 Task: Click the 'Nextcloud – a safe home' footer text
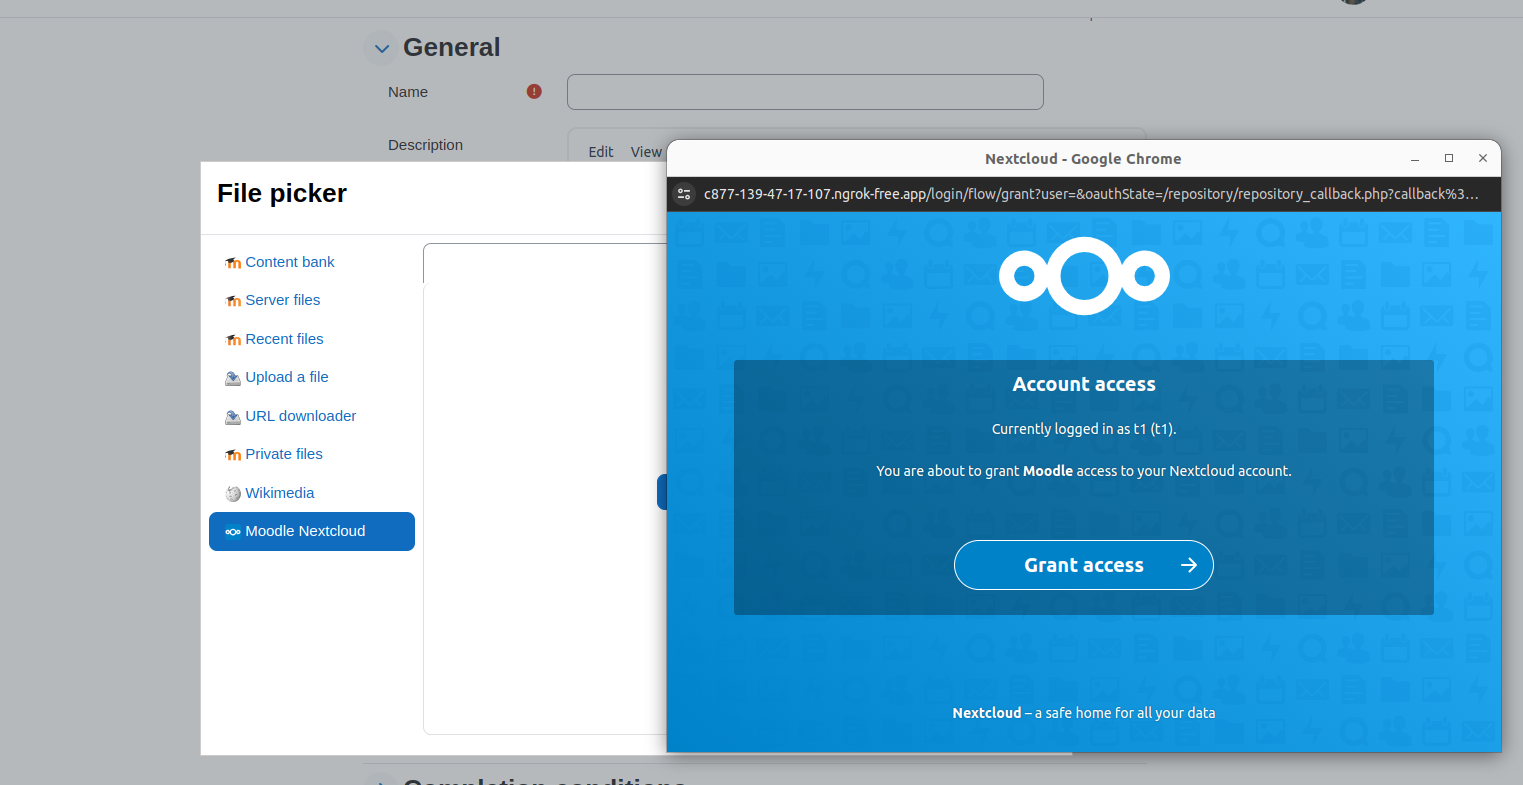(x=1084, y=713)
